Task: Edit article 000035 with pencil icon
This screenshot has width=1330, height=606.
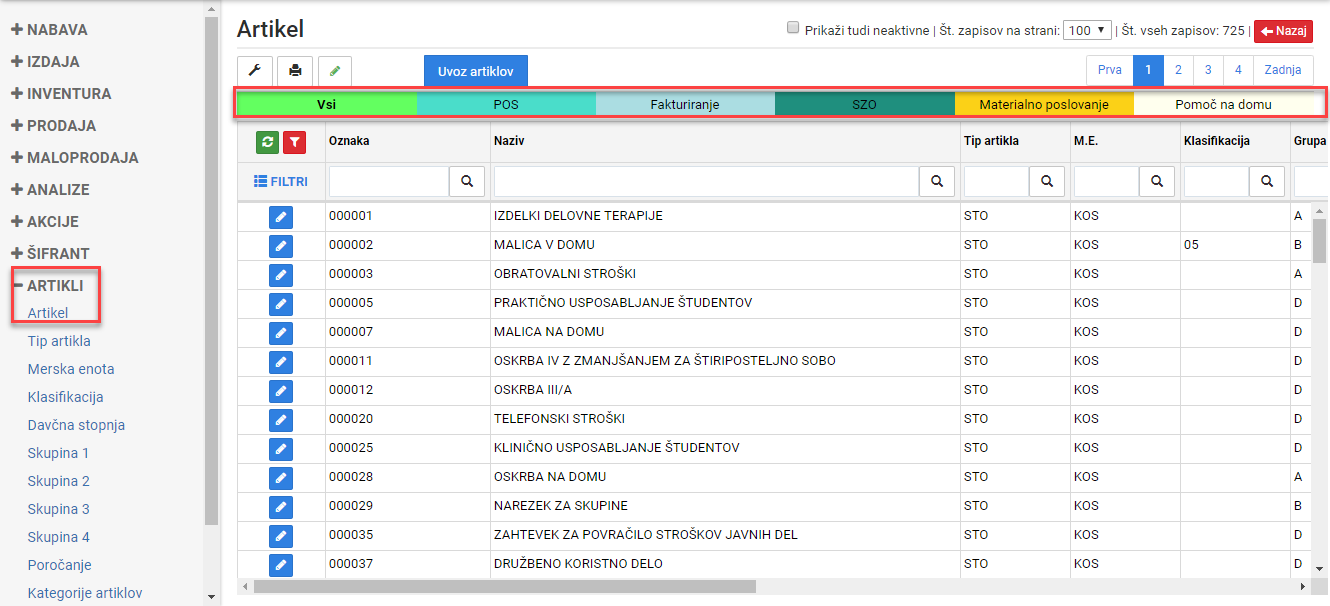Action: 281,535
